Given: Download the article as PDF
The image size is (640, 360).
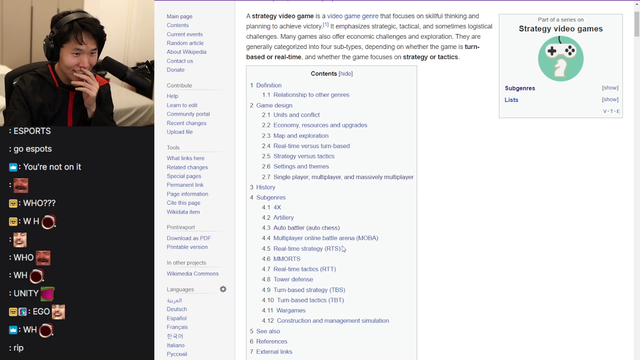Looking at the screenshot, I should click(189, 238).
